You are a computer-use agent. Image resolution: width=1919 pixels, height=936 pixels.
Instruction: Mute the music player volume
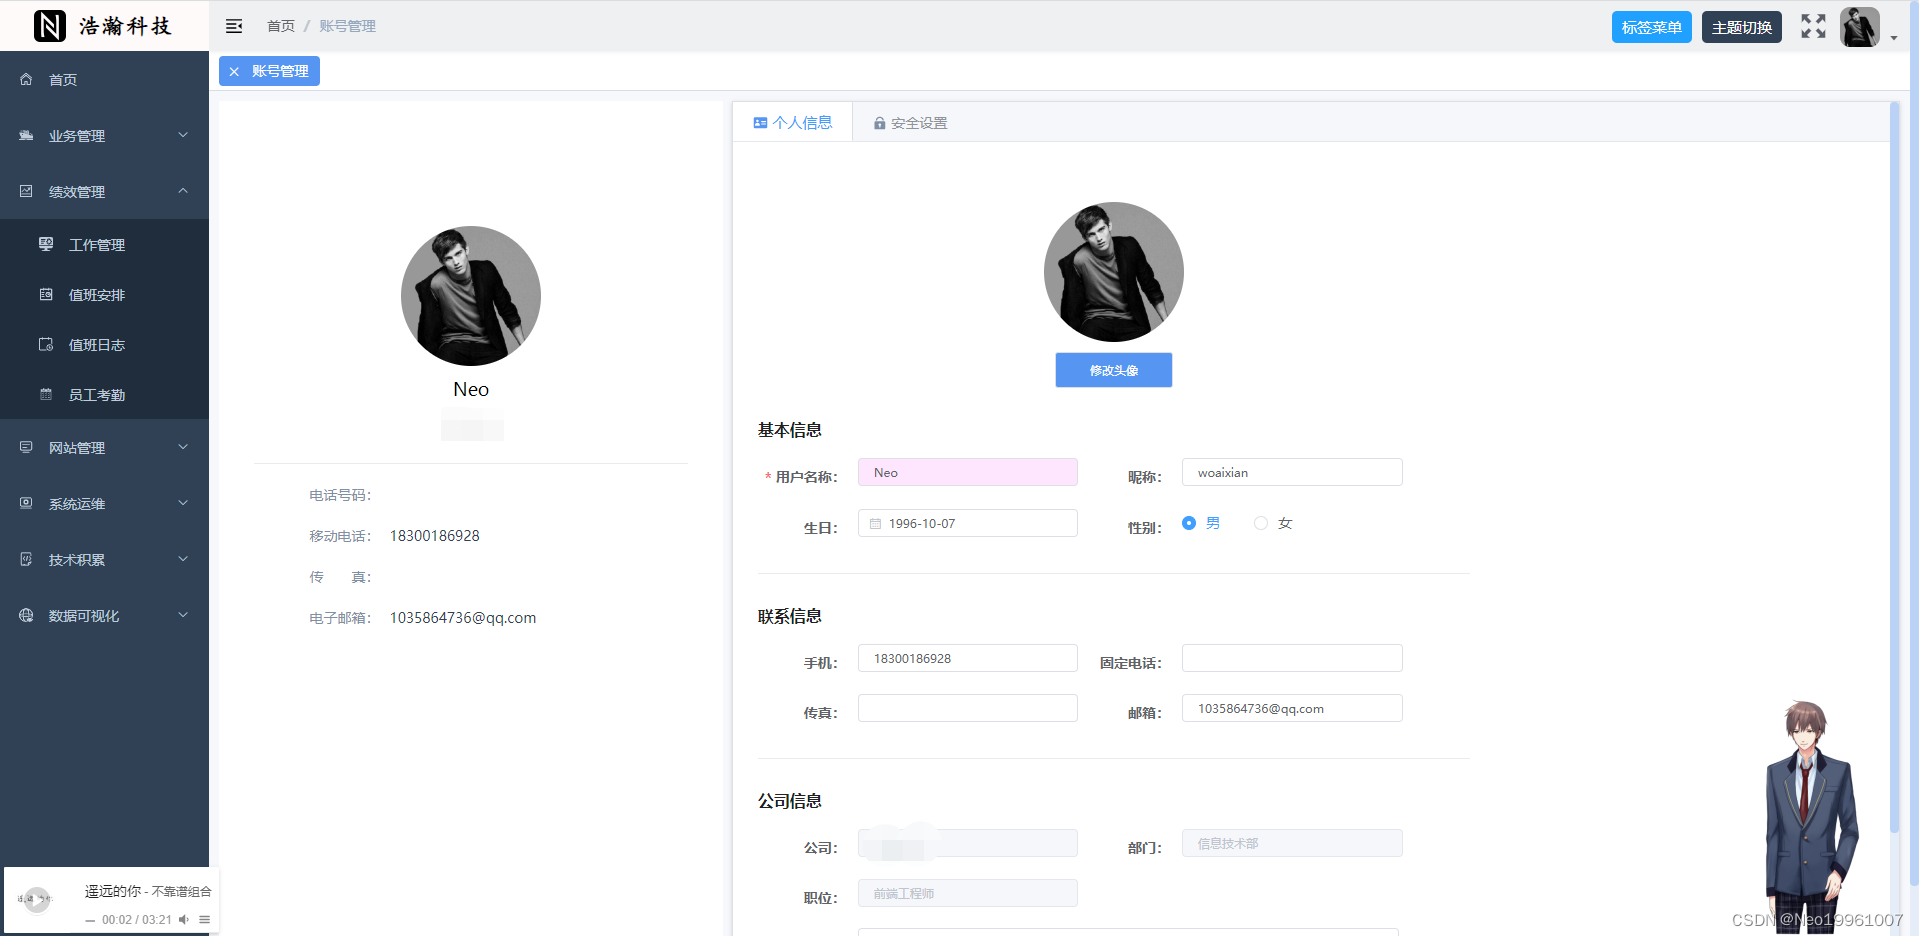click(x=183, y=919)
